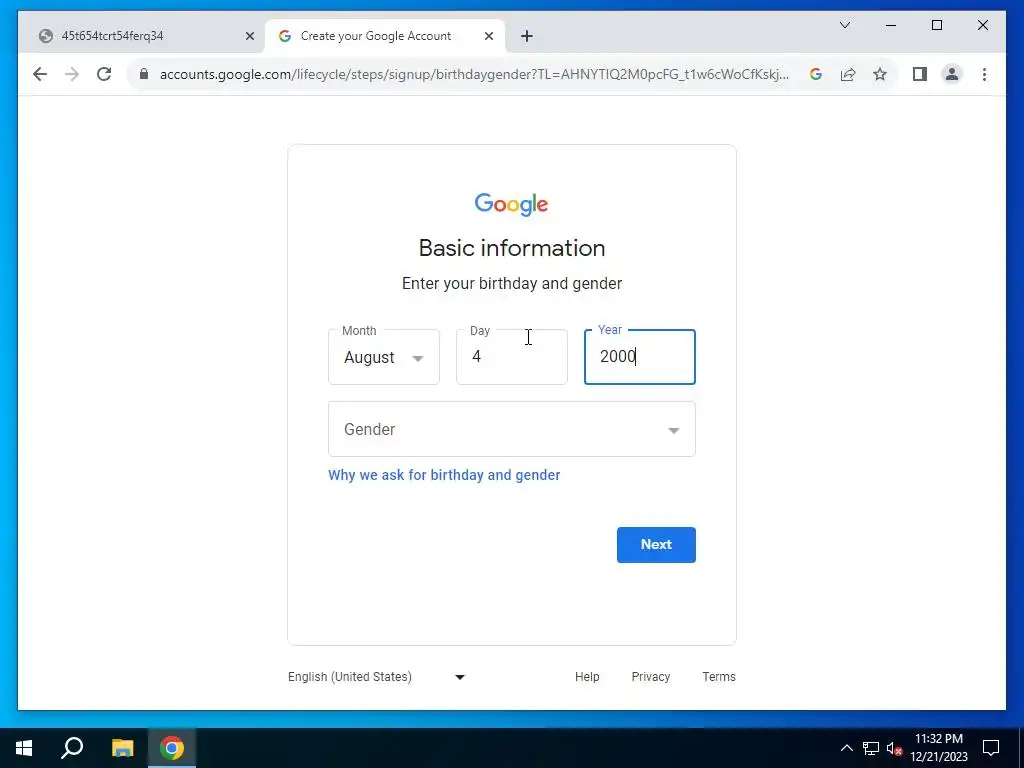Open the Chrome side panel
Viewport: 1024px width, 768px height.
(x=920, y=74)
